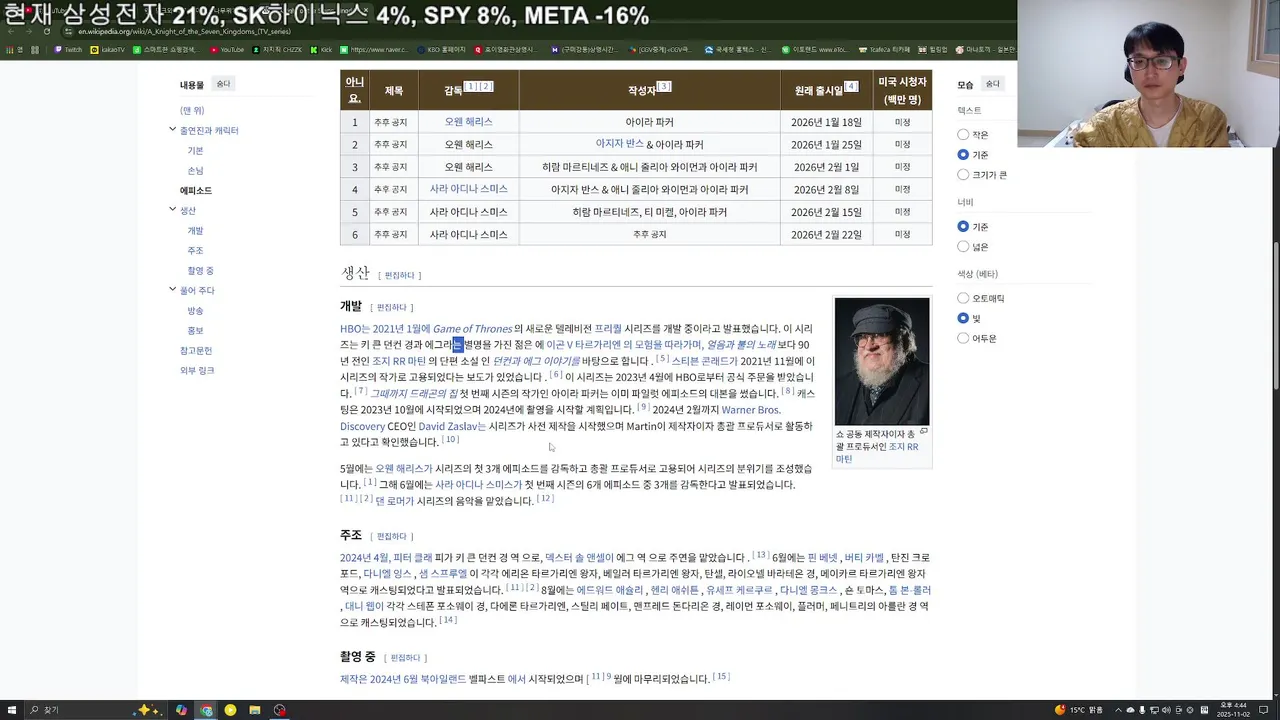Open the taskbar weather widget showing 15°C

[1081, 710]
